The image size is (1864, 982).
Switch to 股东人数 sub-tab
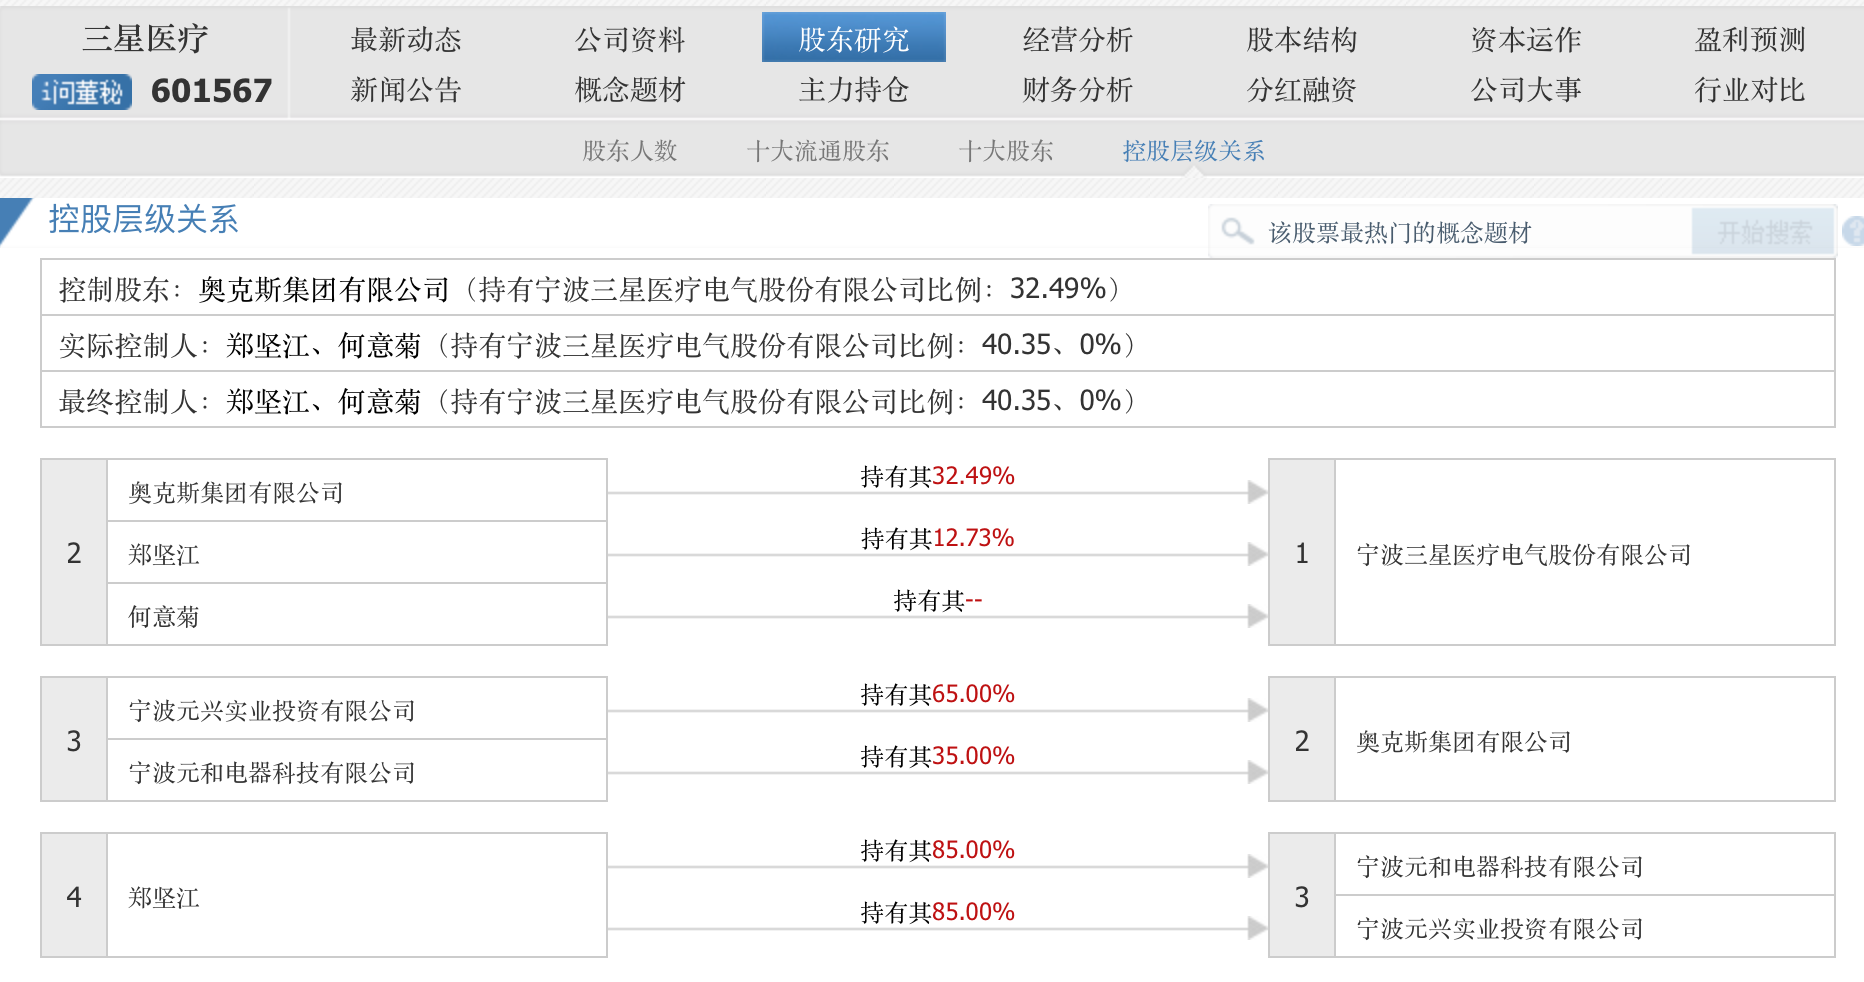630,151
